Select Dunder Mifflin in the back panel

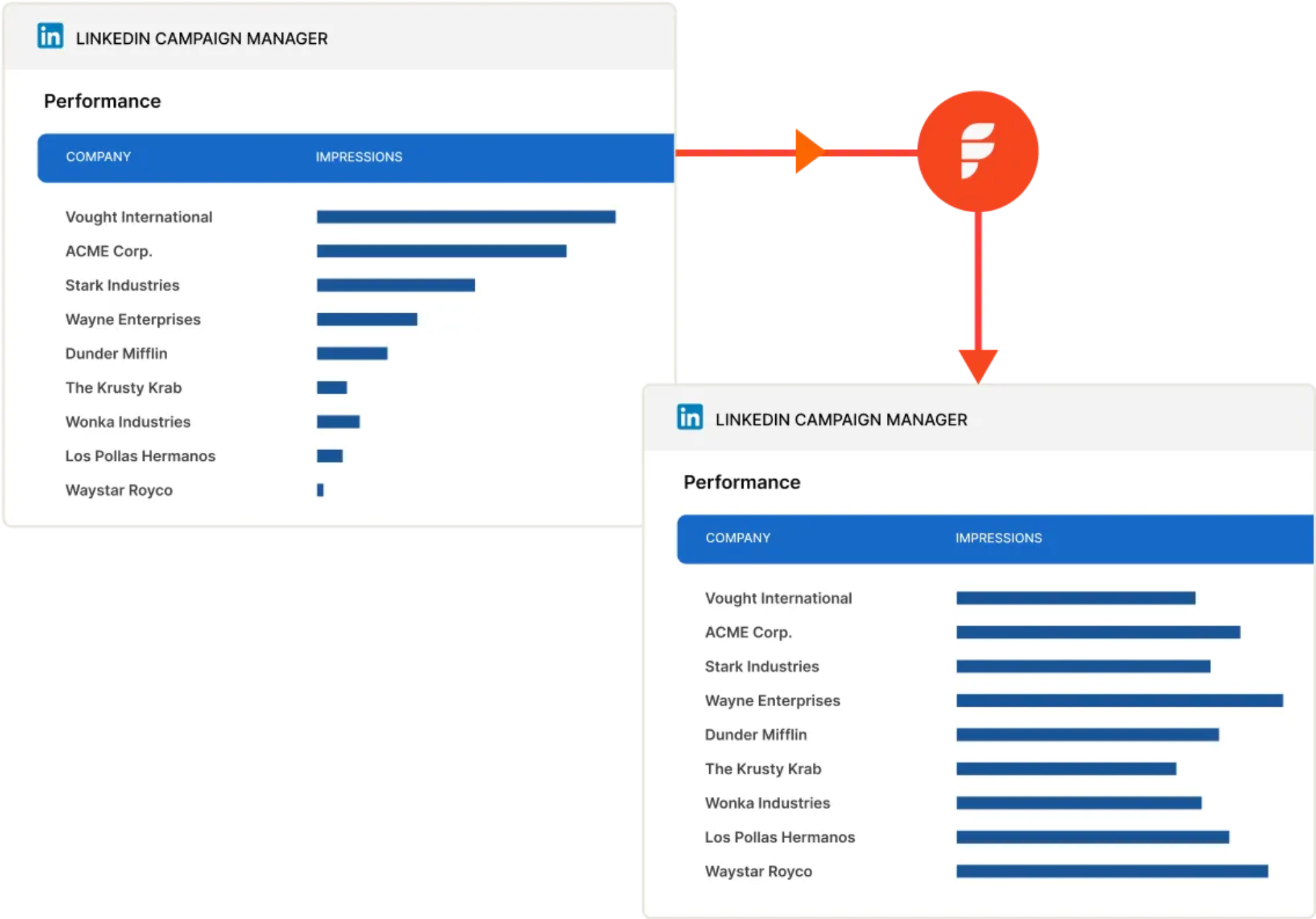(116, 353)
